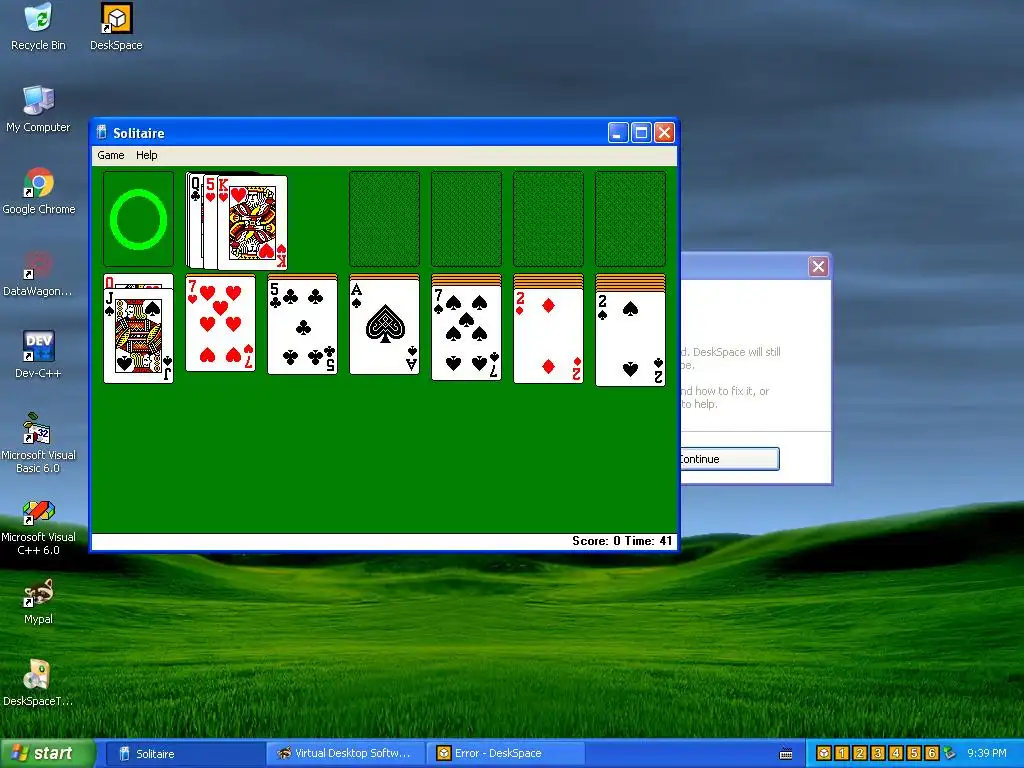Select the 2 of Diamonds card
Screen dimensions: 1024x768
[549, 336]
